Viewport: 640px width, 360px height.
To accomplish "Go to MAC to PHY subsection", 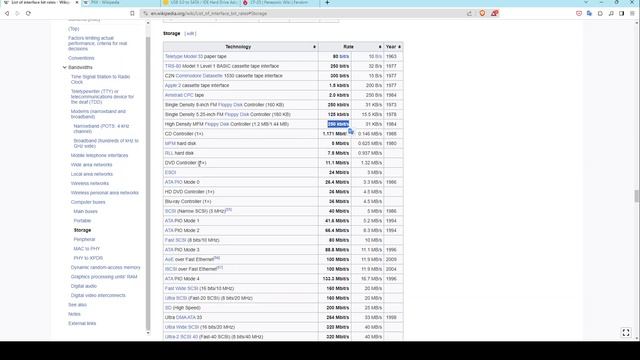I will click(87, 249).
